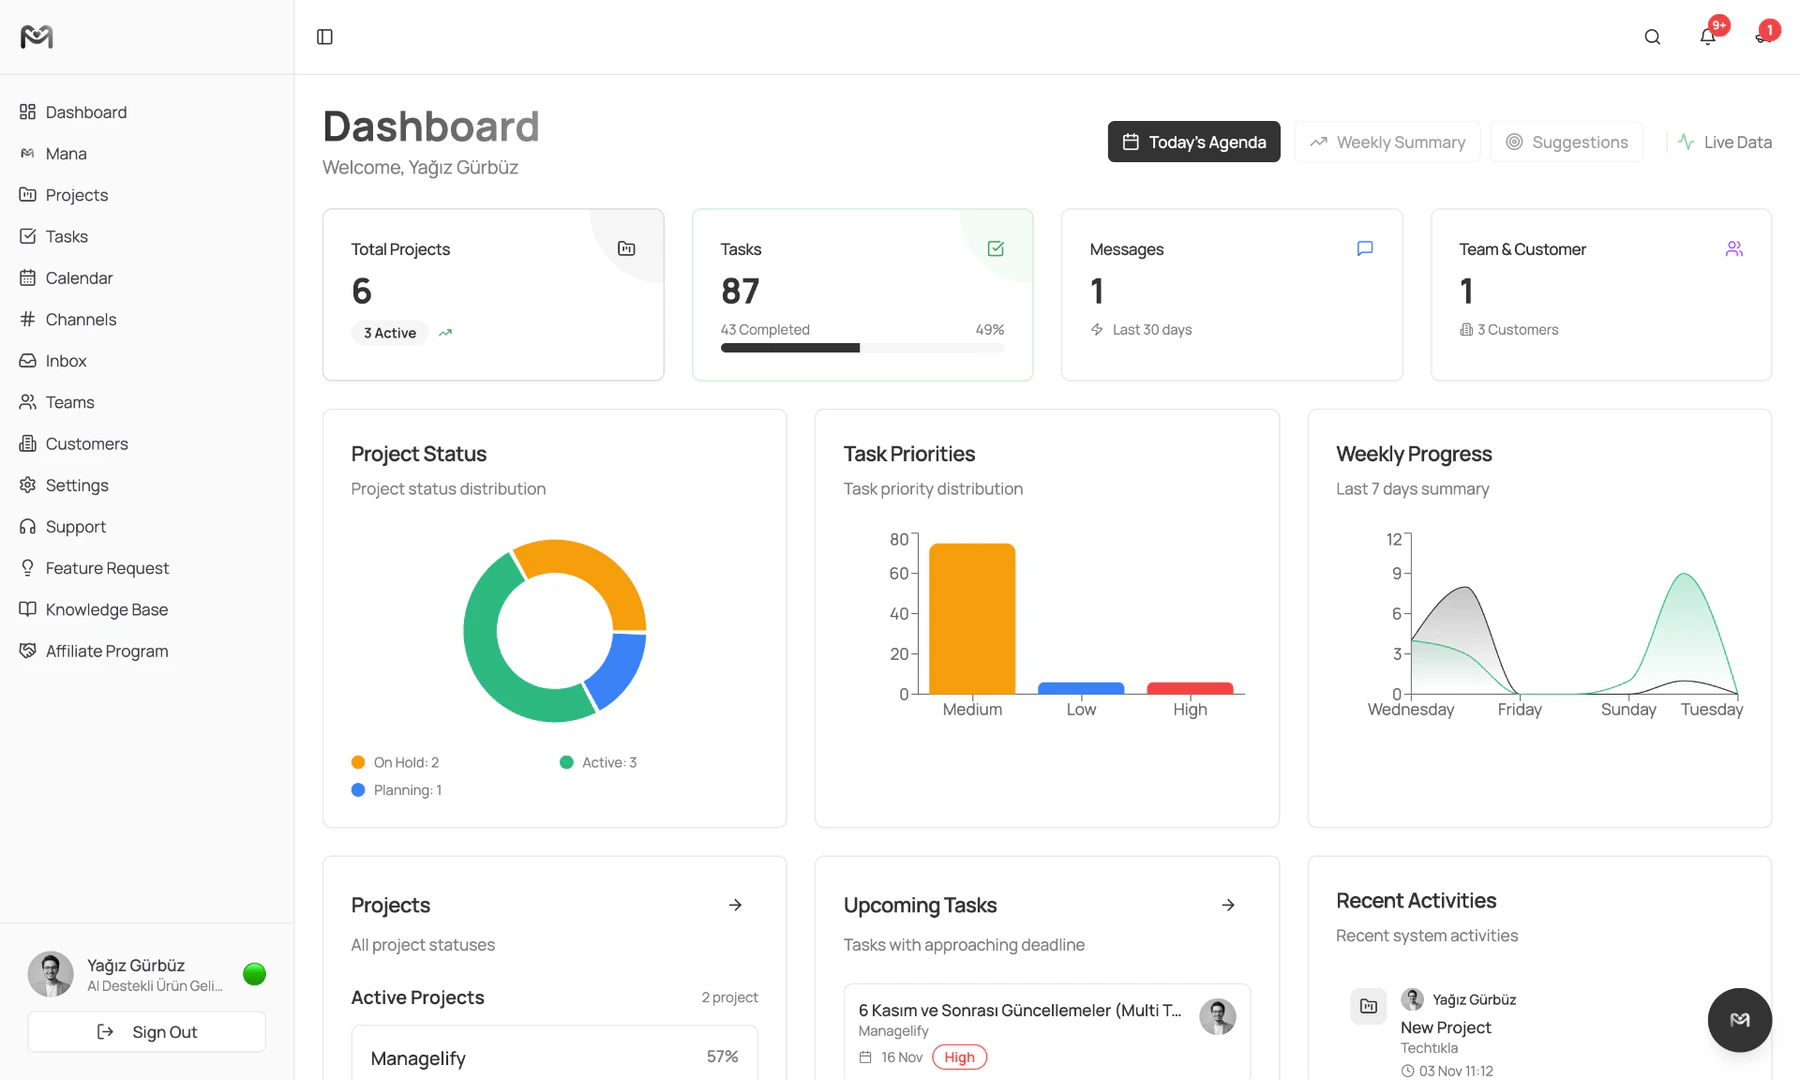Viewport: 1800px width, 1080px height.
Task: Click the Mana logo in the sidebar
Action: point(36,36)
